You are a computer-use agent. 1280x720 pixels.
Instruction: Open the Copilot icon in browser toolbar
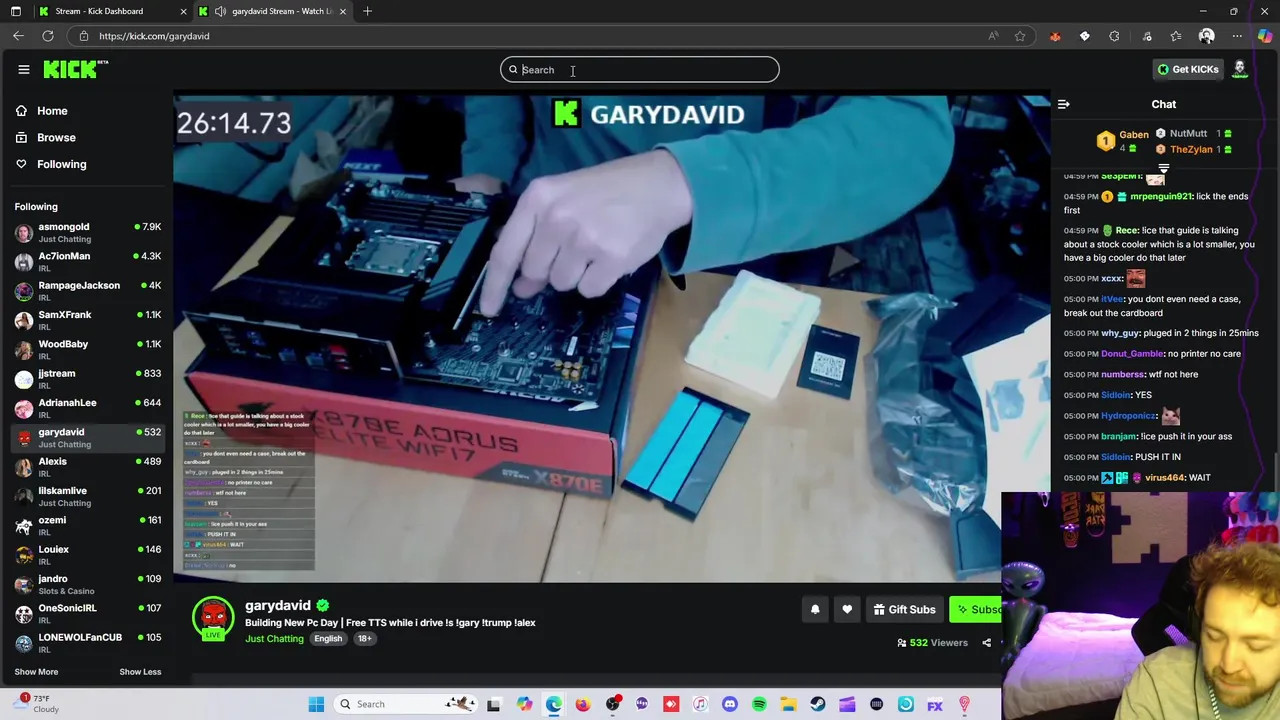1265,36
